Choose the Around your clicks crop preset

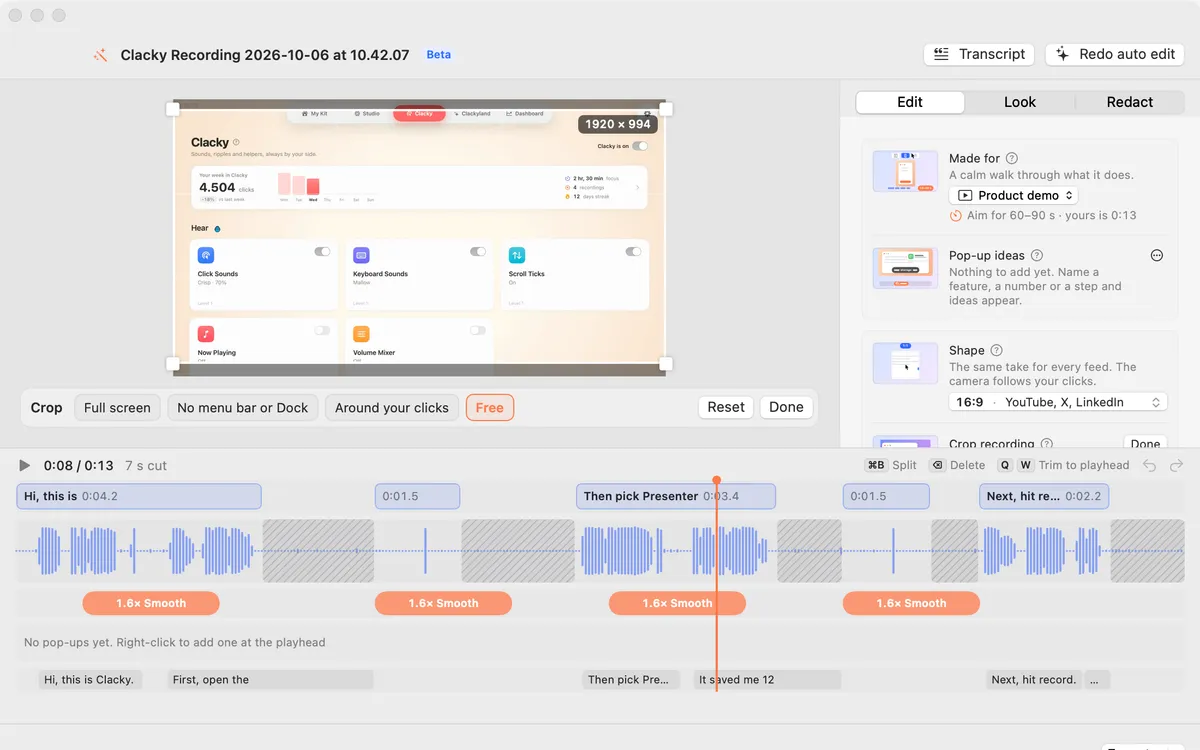click(392, 408)
